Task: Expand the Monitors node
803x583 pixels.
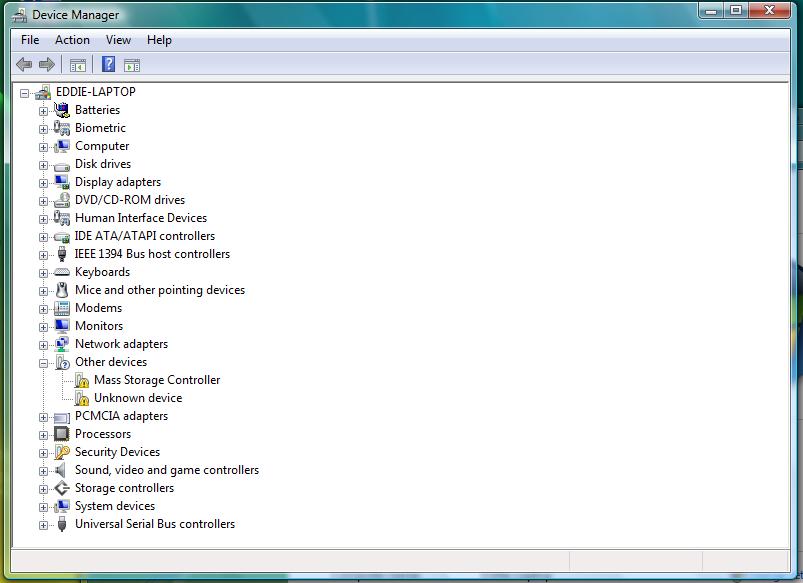Action: click(x=44, y=327)
